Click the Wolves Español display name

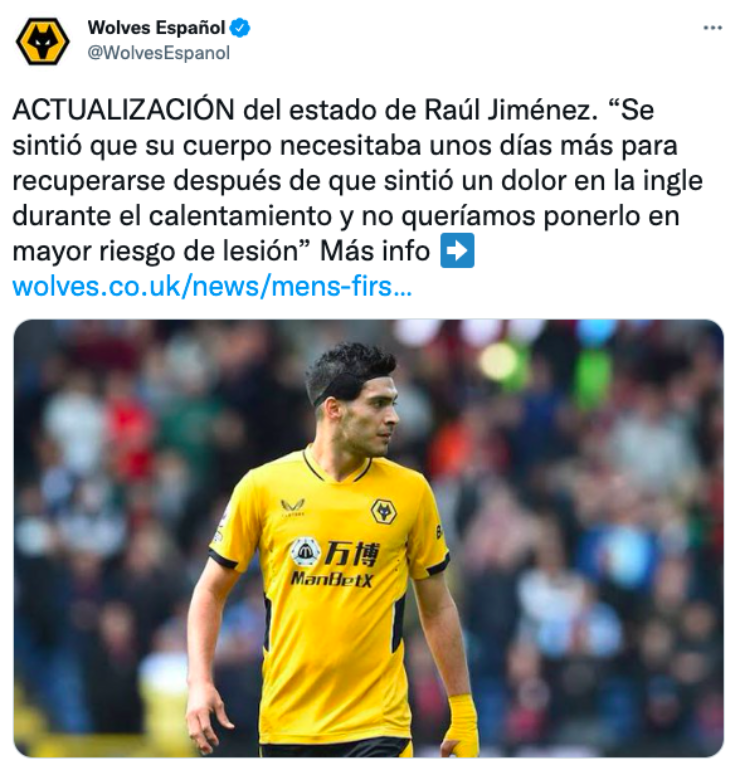point(157,28)
